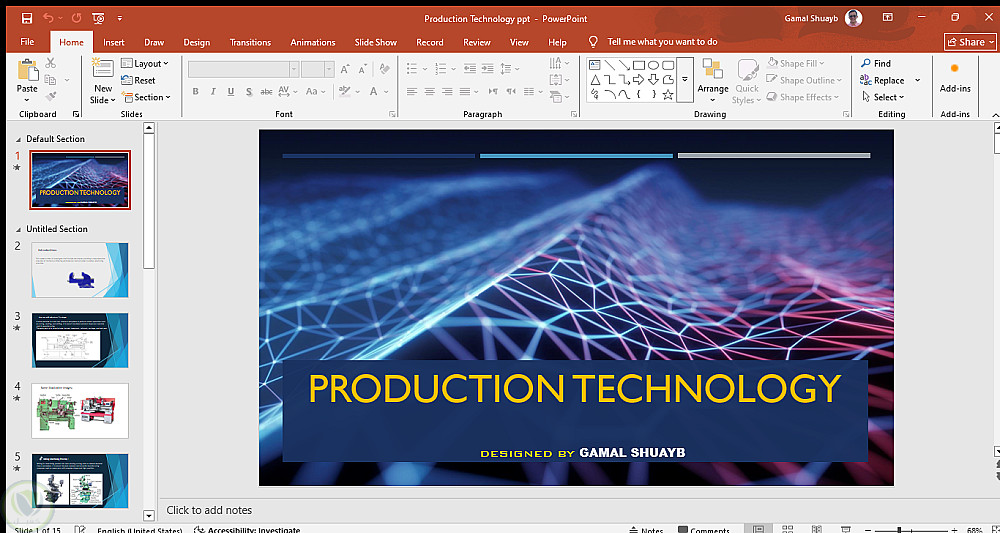1000x533 pixels.
Task: Align text right
Action: [x=448, y=92]
